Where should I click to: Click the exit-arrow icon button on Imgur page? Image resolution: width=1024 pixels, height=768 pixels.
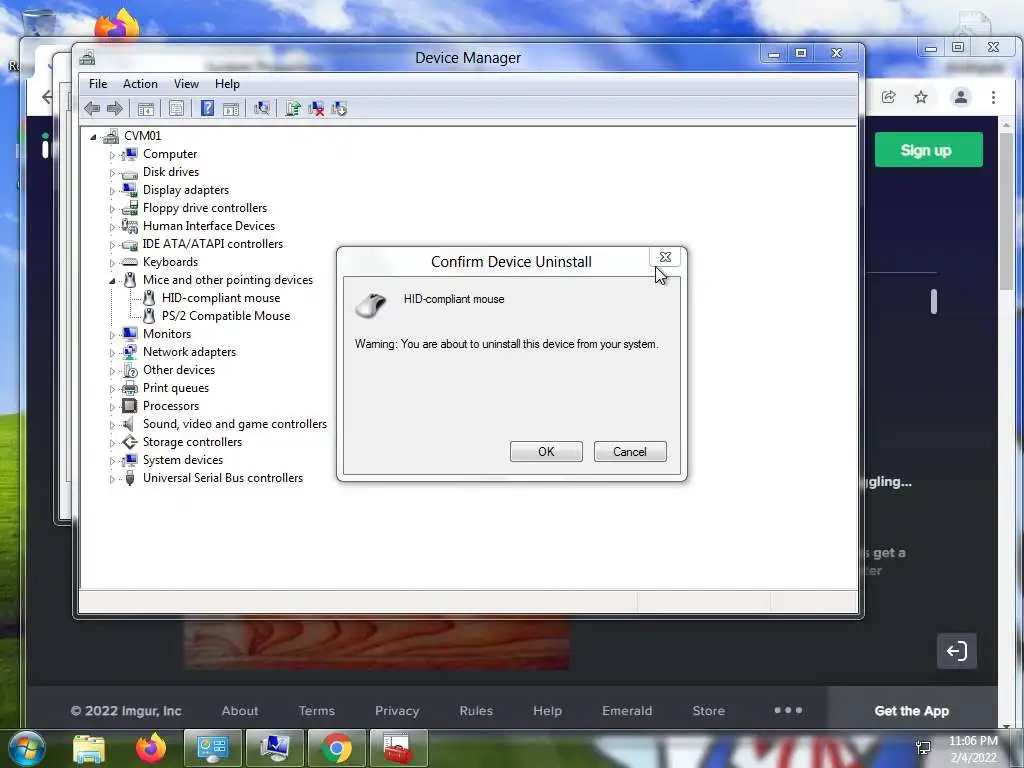tap(957, 651)
